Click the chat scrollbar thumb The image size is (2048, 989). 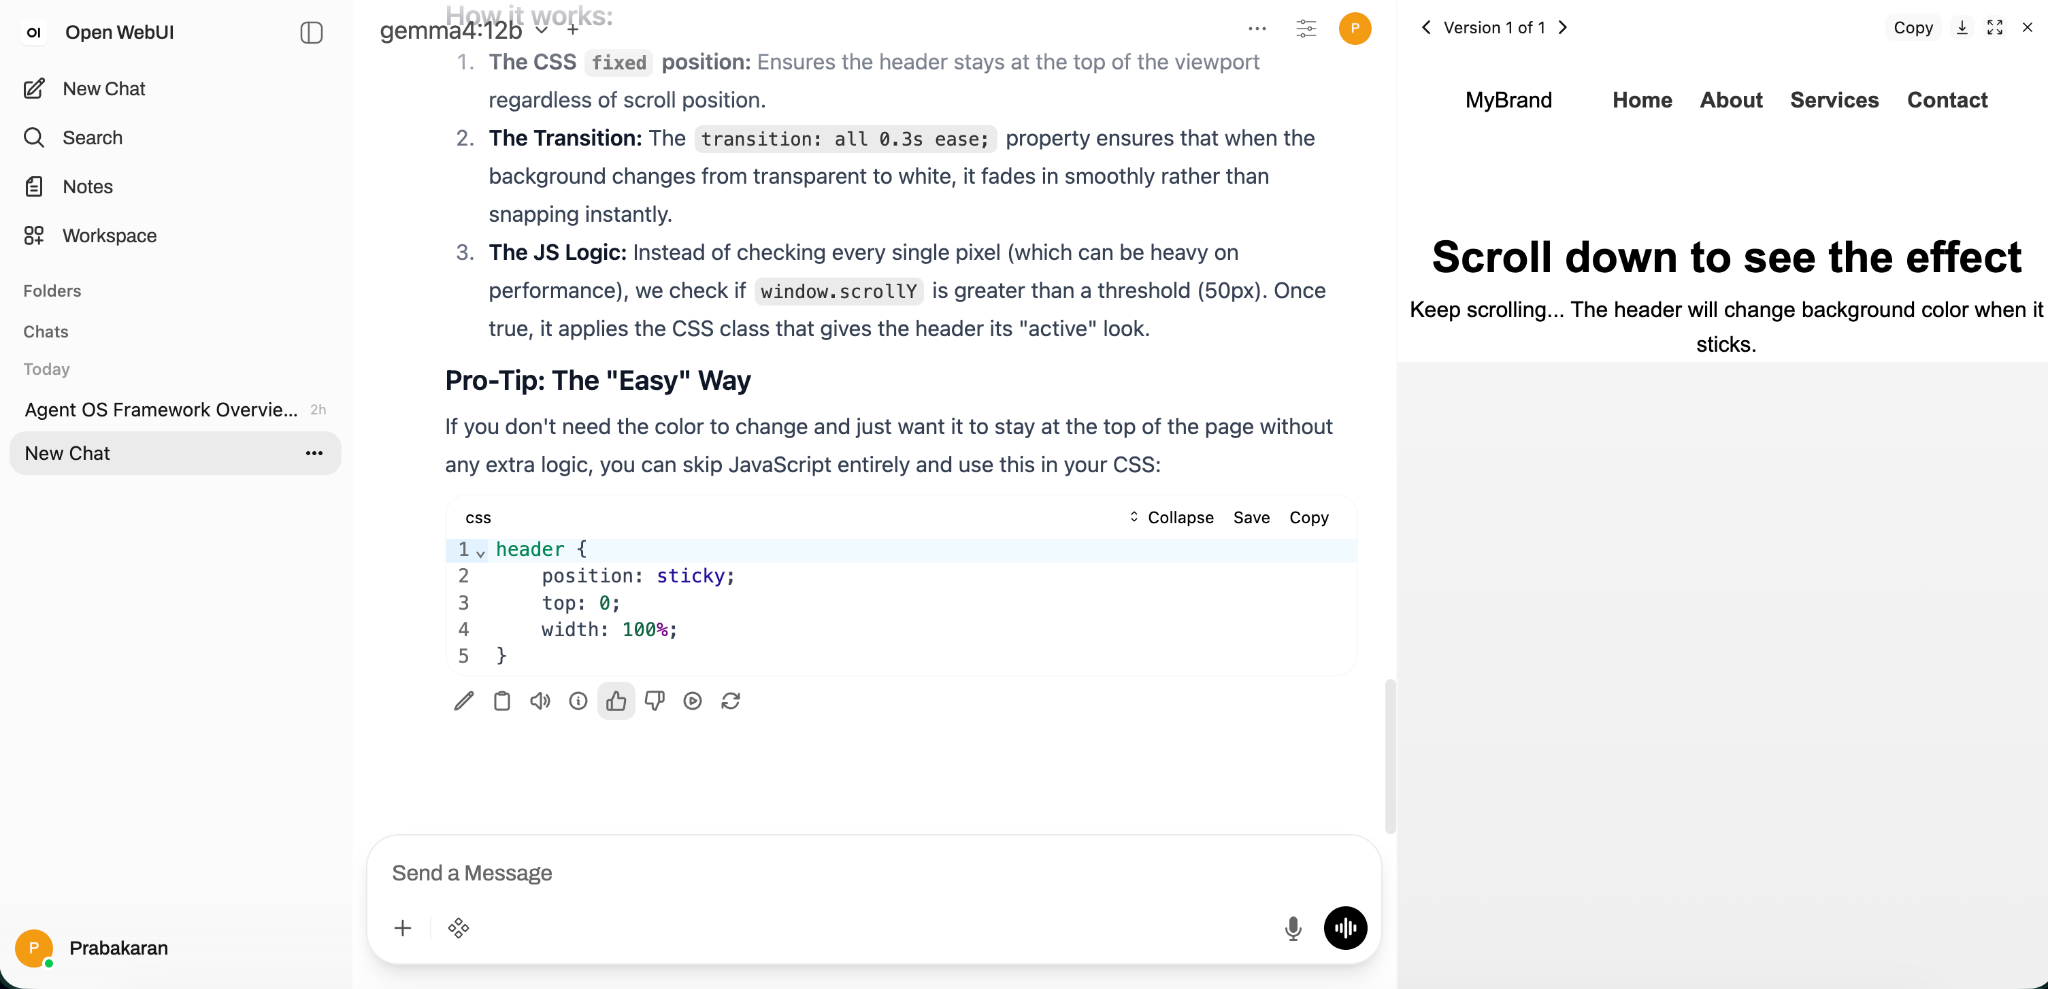1390,756
